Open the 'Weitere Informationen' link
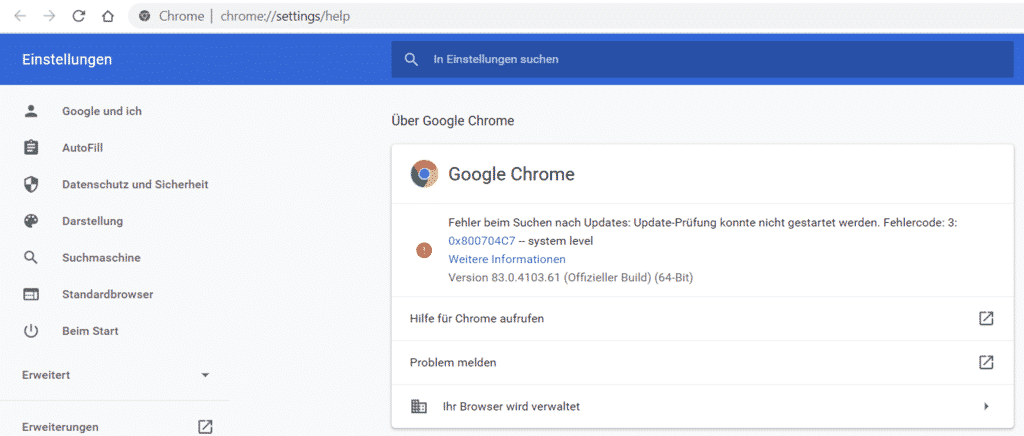This screenshot has height=436, width=1024. [507, 259]
